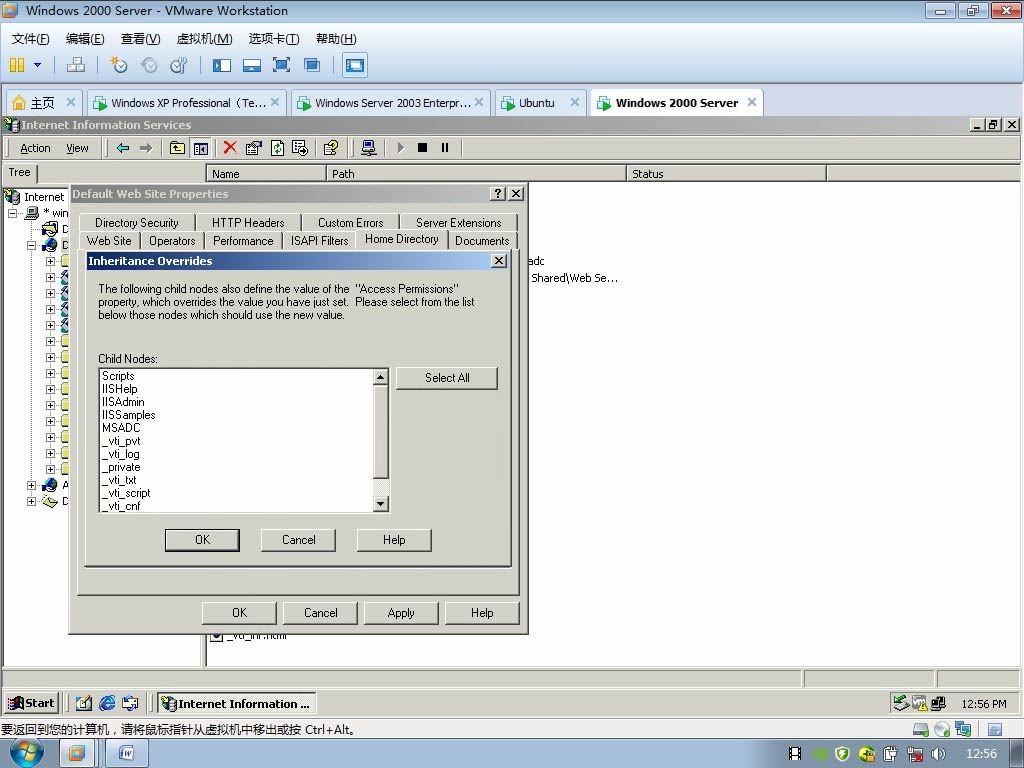Open the power options dropdown arrow
The width and height of the screenshot is (1024, 768).
37,65
